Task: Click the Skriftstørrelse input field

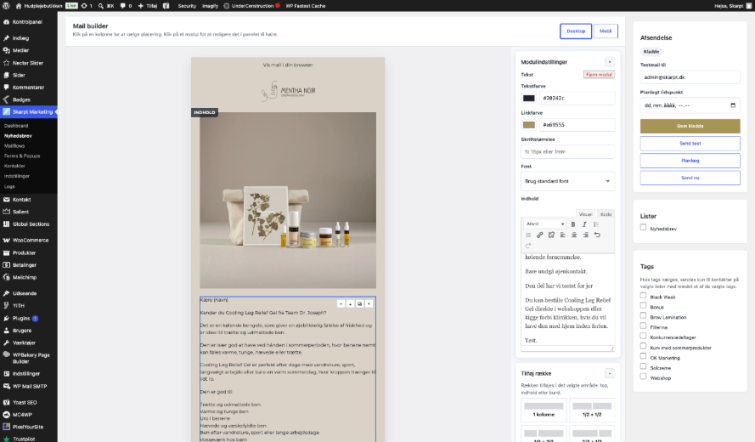Action: pyautogui.click(x=568, y=152)
